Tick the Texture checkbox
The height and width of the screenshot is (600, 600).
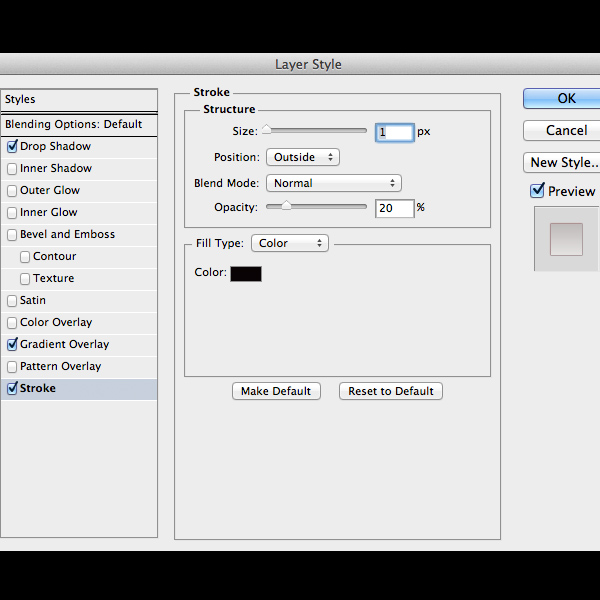(x=25, y=279)
